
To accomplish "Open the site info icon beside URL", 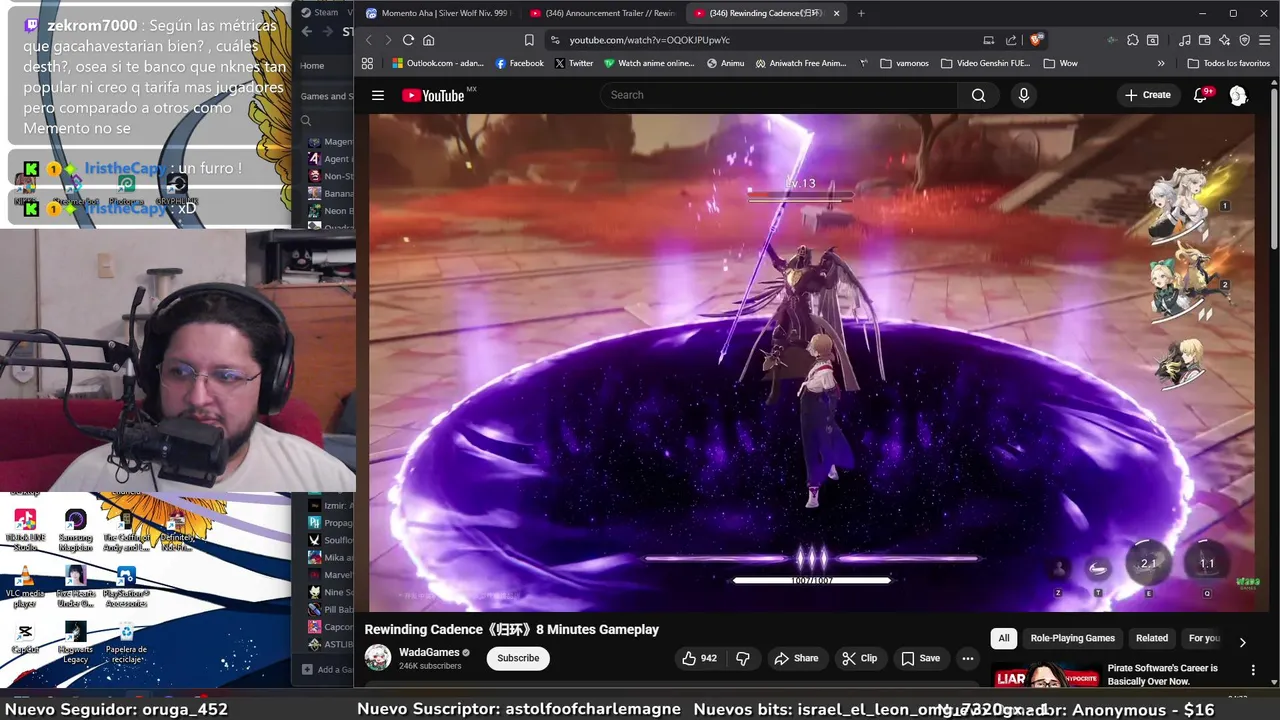I will [x=555, y=40].
